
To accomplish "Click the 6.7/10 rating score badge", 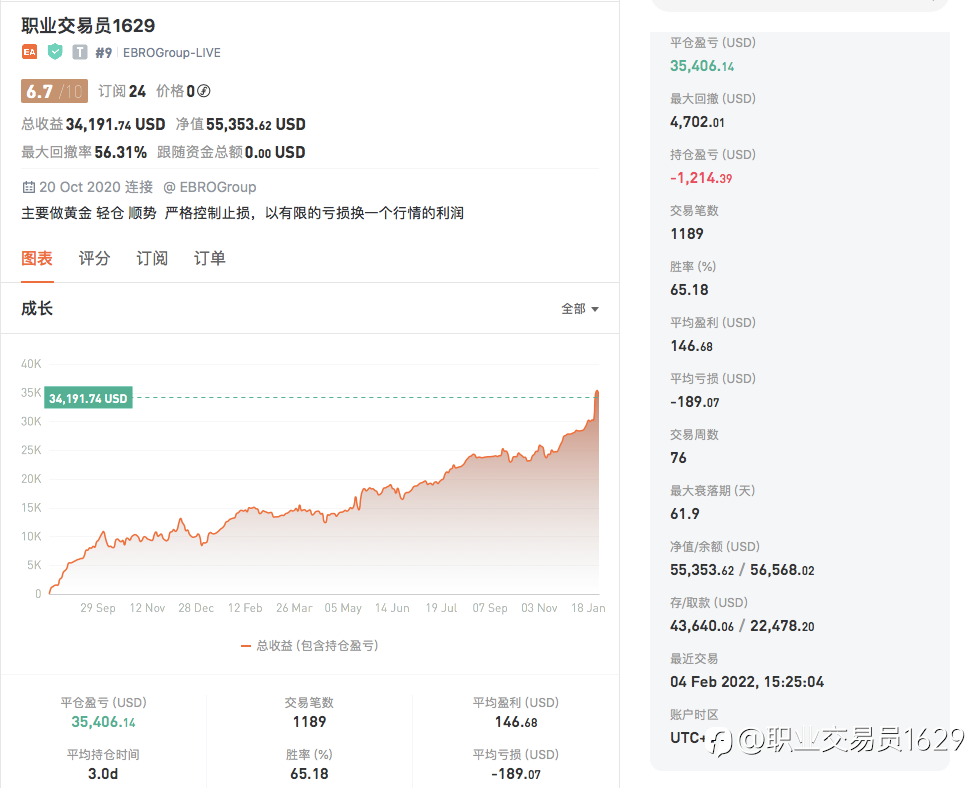I will click(54, 91).
